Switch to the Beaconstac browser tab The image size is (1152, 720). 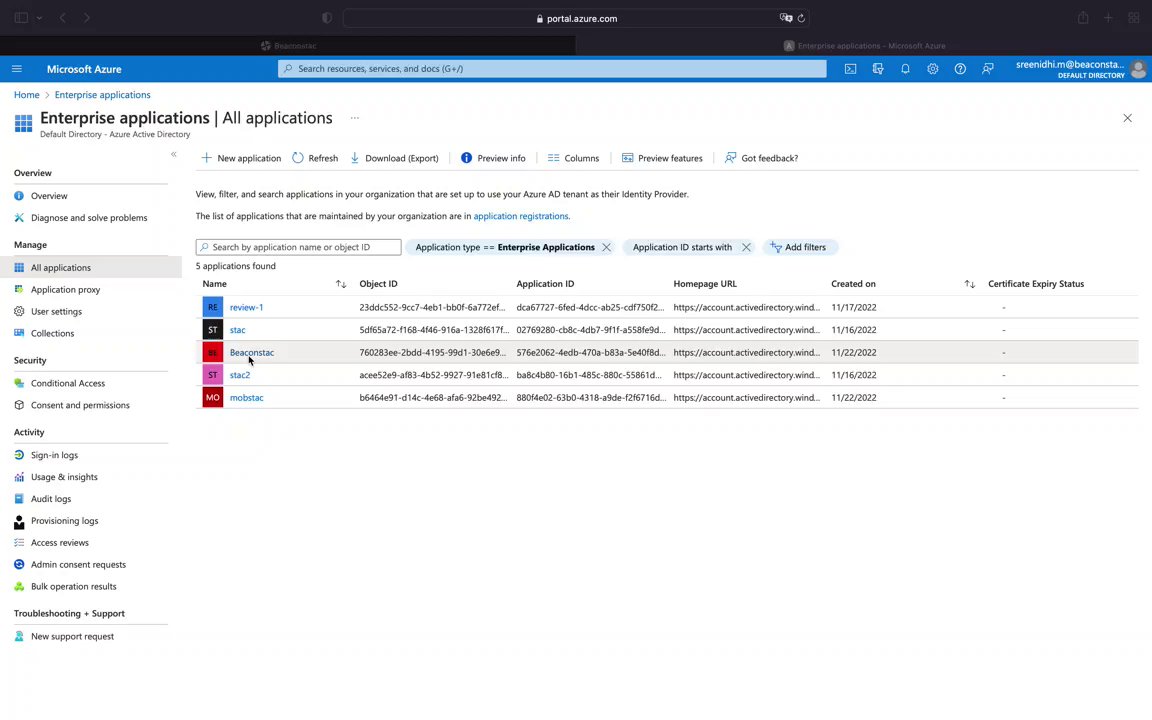[288, 46]
